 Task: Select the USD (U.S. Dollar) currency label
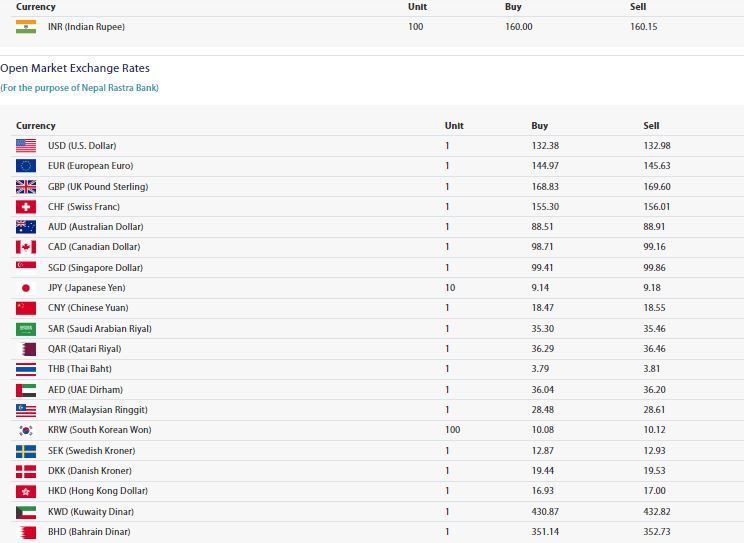pyautogui.click(x=82, y=146)
